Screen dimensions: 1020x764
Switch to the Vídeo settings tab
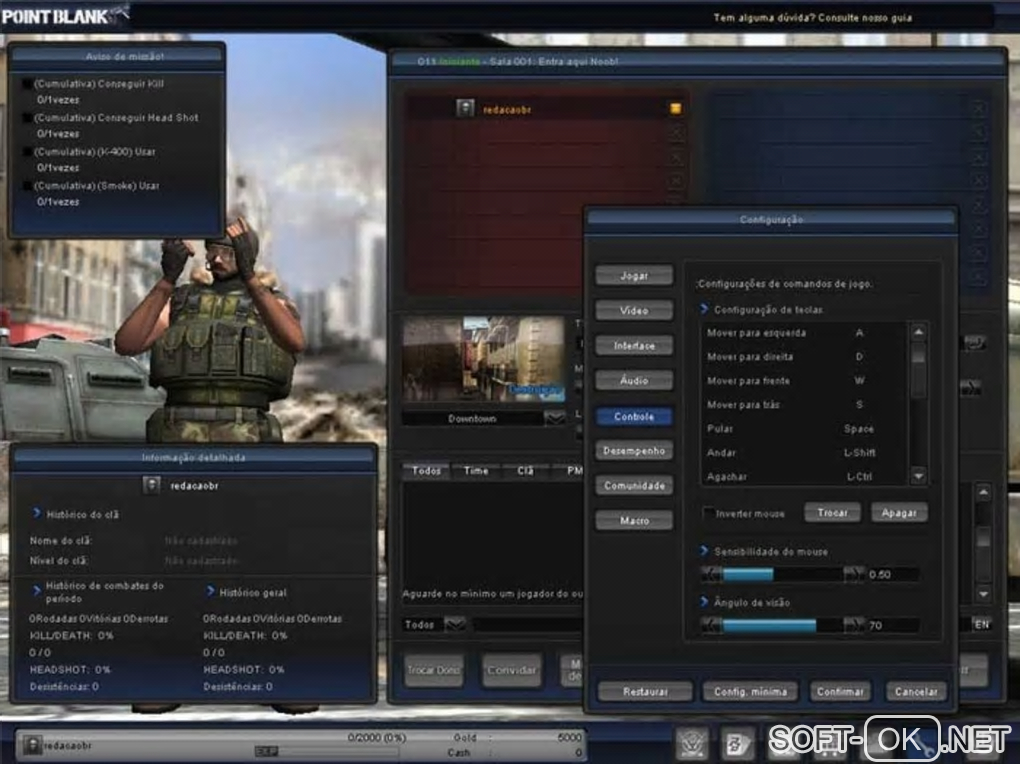[x=634, y=310]
